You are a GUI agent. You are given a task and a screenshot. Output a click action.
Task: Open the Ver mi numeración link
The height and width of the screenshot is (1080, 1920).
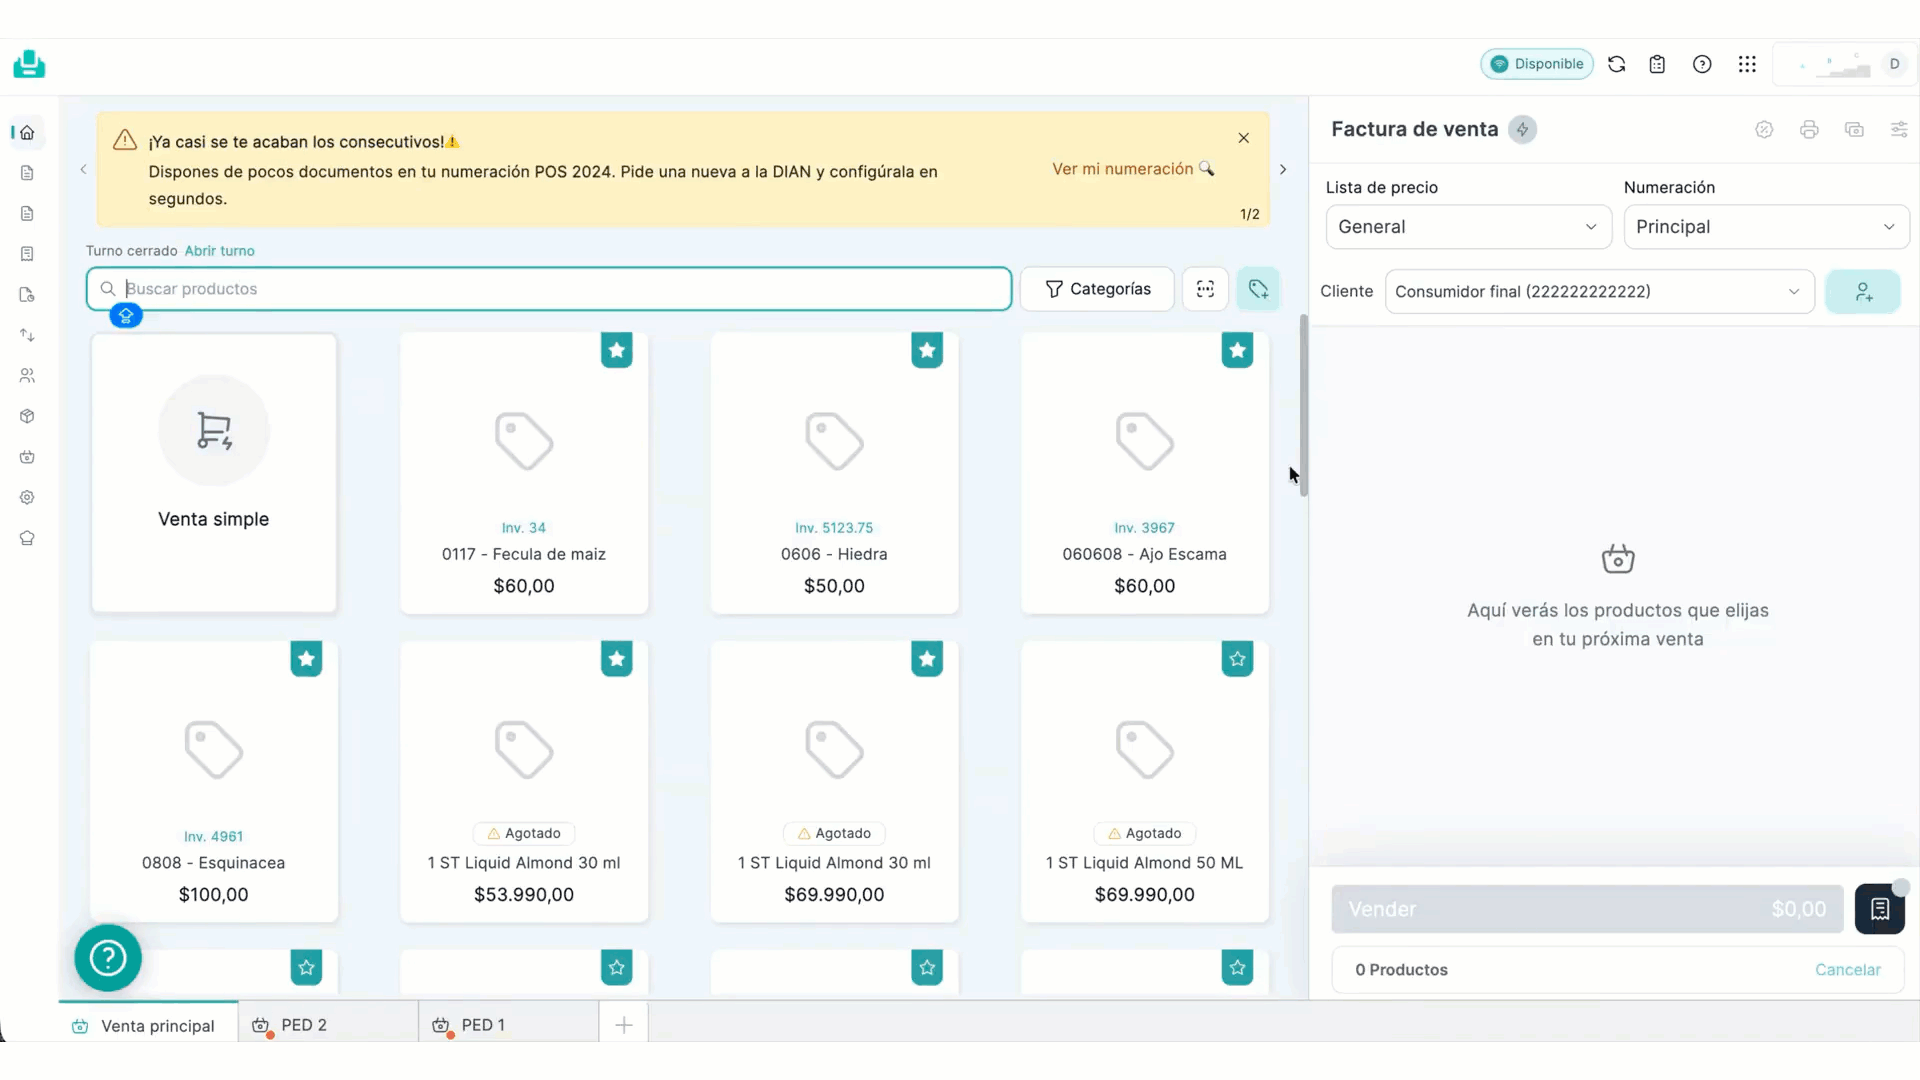pyautogui.click(x=1133, y=169)
